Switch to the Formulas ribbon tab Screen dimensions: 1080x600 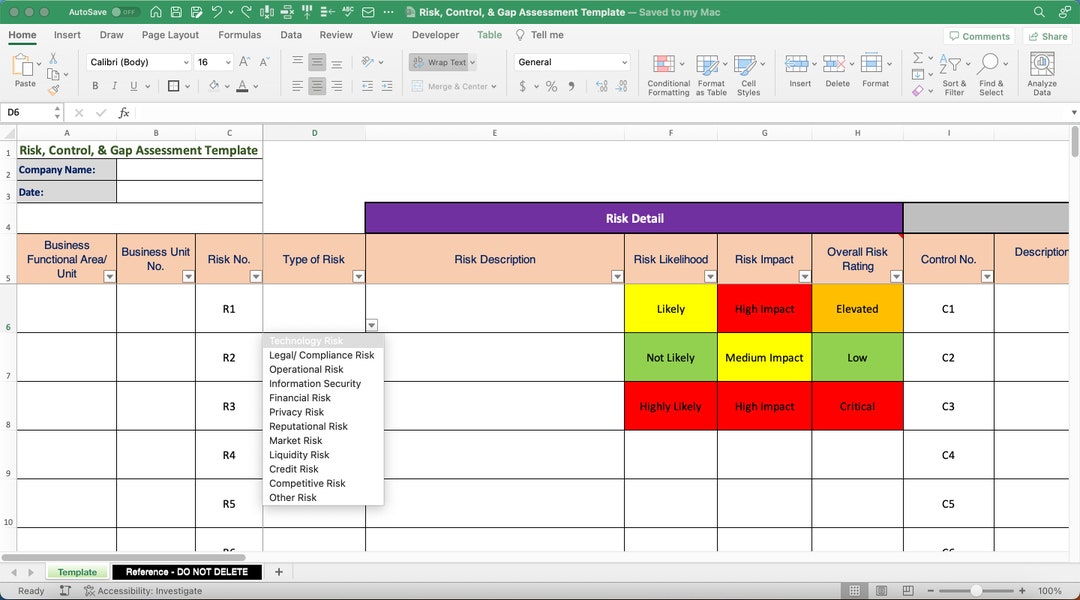click(x=240, y=34)
